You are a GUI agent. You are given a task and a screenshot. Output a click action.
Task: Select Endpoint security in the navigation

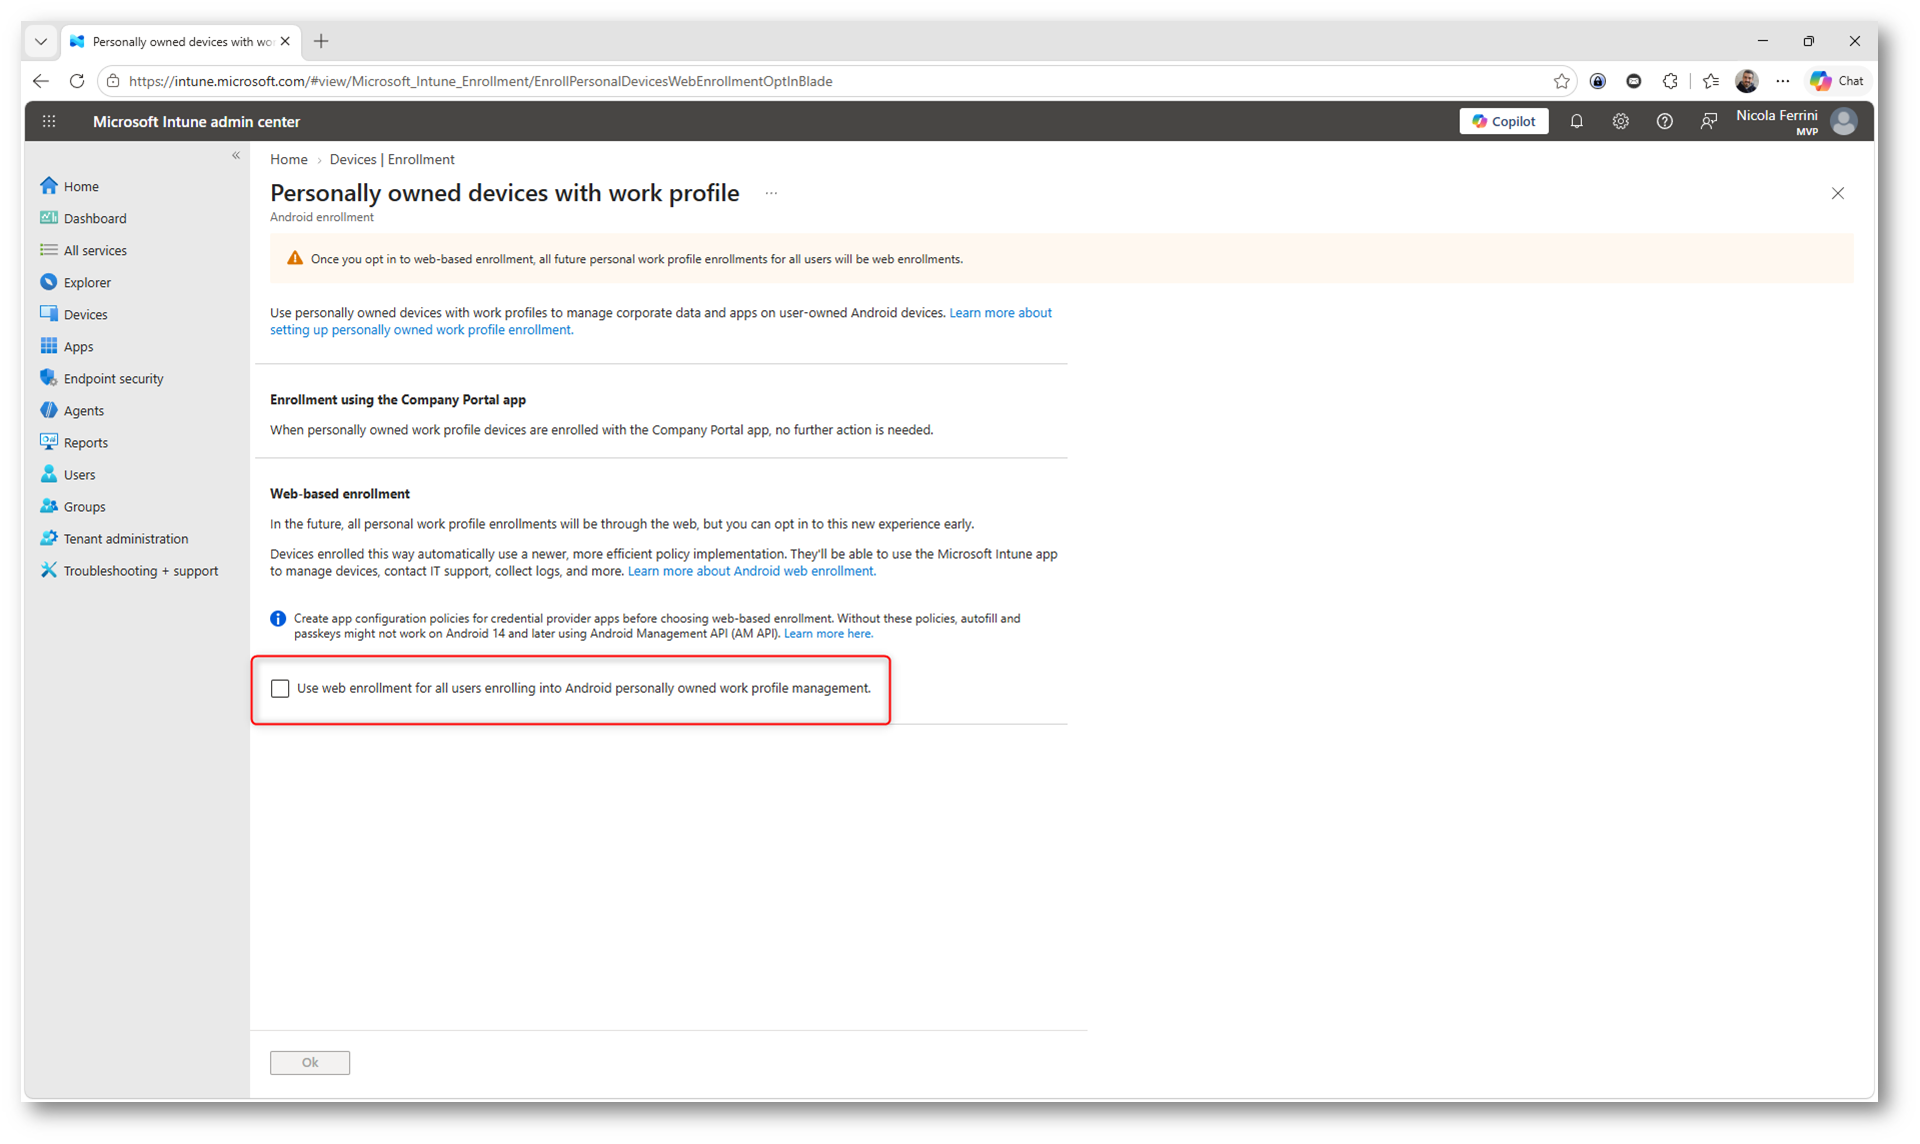pos(113,378)
